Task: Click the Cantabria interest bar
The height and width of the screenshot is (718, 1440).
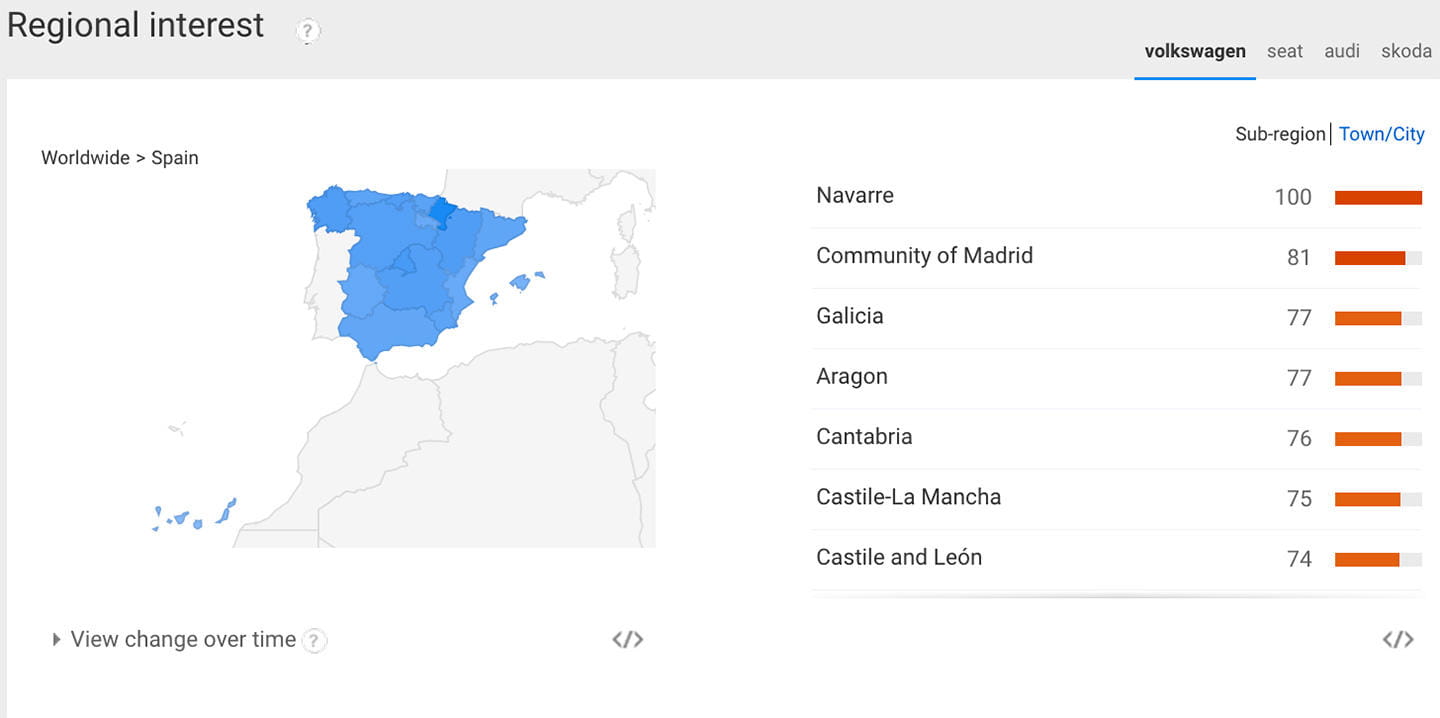Action: pyautogui.click(x=1378, y=438)
